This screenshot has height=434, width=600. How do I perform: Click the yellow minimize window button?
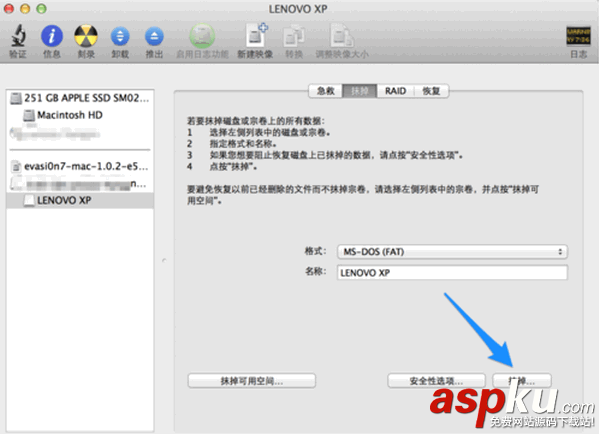pyautogui.click(x=25, y=8)
